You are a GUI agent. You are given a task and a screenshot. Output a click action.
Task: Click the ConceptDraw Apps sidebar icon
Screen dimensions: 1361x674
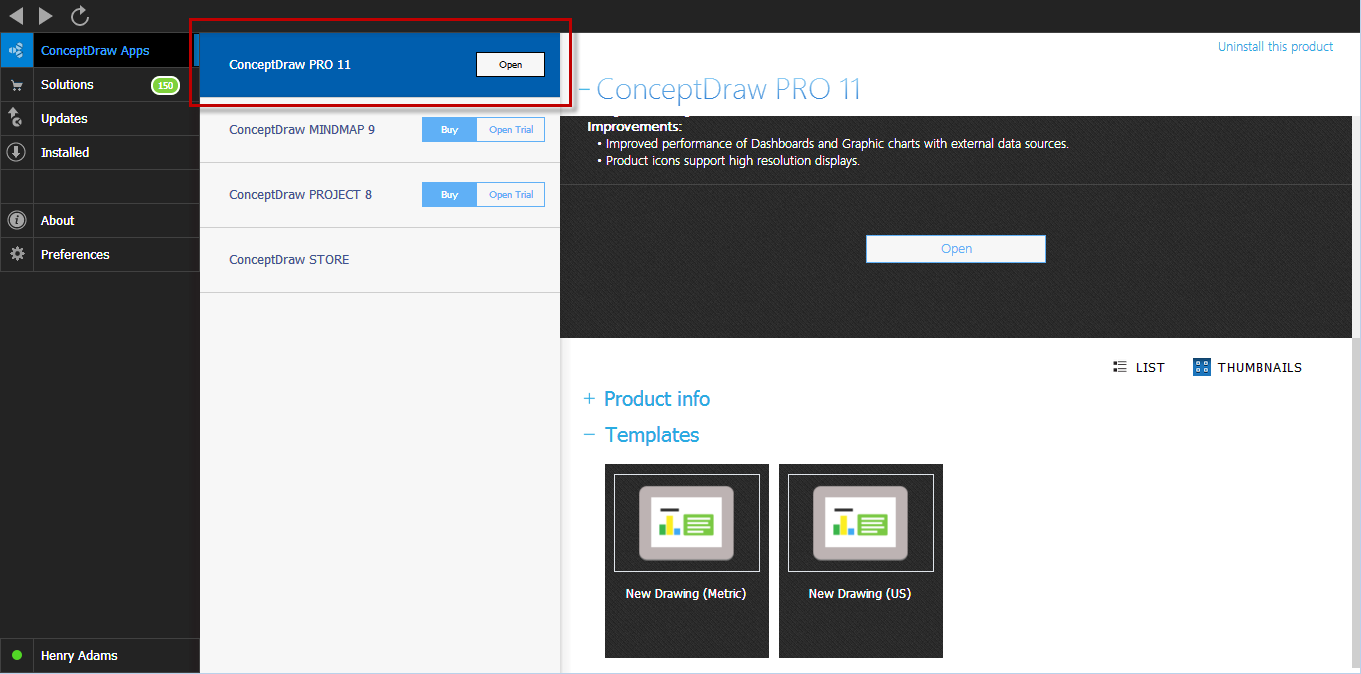pos(16,50)
